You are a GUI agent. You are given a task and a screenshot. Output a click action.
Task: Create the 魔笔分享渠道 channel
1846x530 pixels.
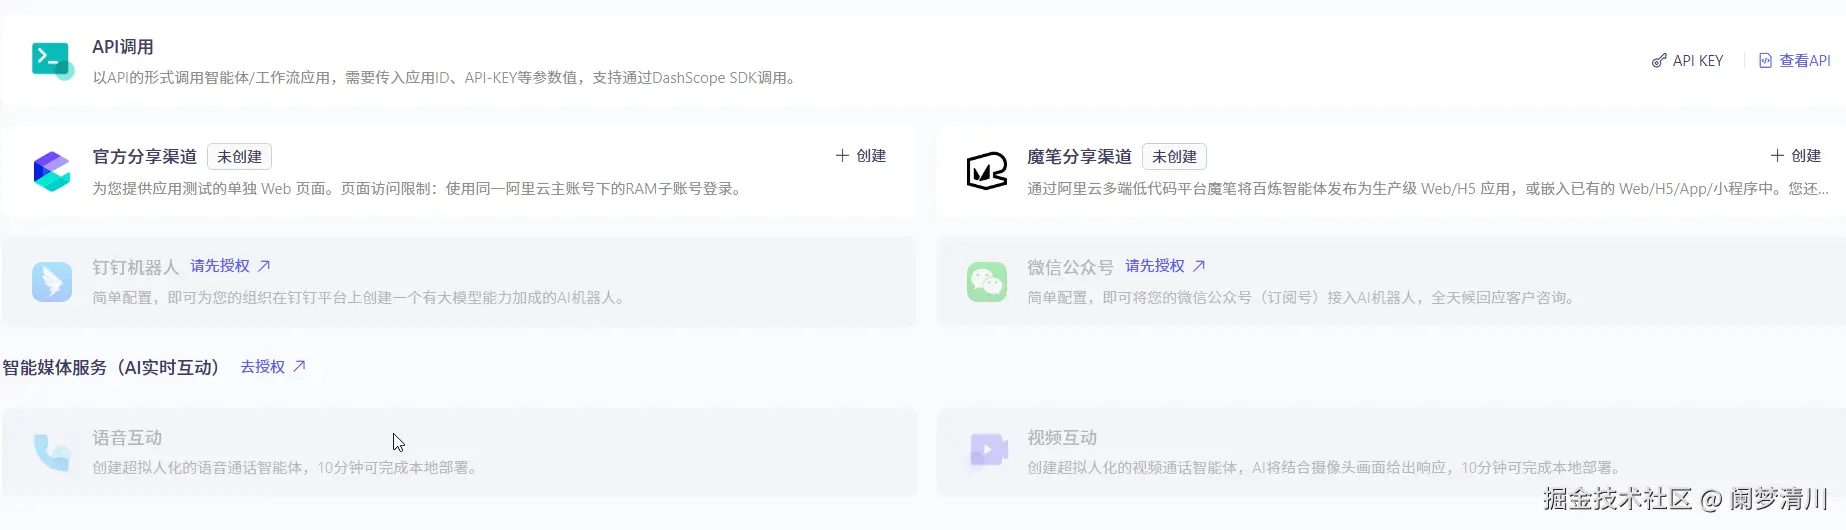[x=1795, y=156]
